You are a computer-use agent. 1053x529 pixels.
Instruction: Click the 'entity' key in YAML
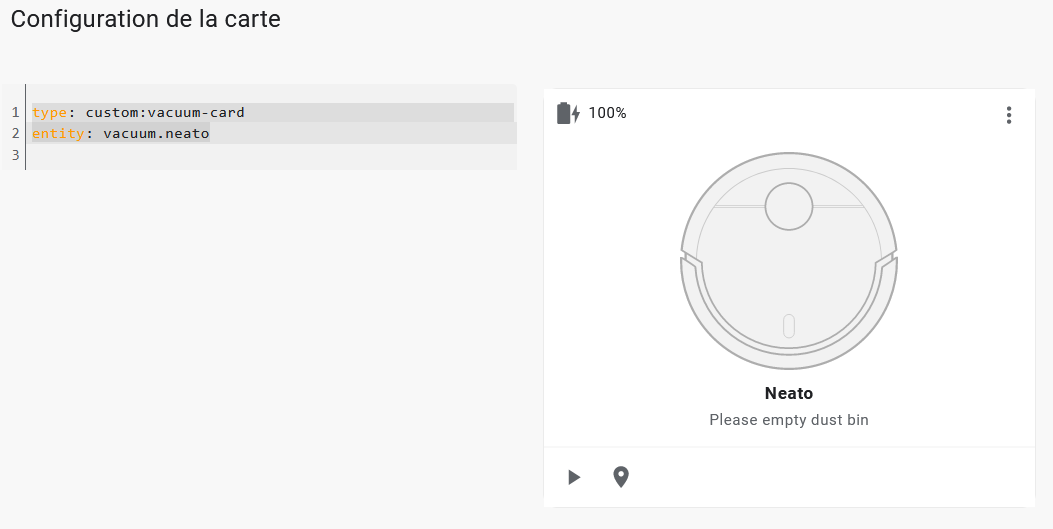(58, 133)
